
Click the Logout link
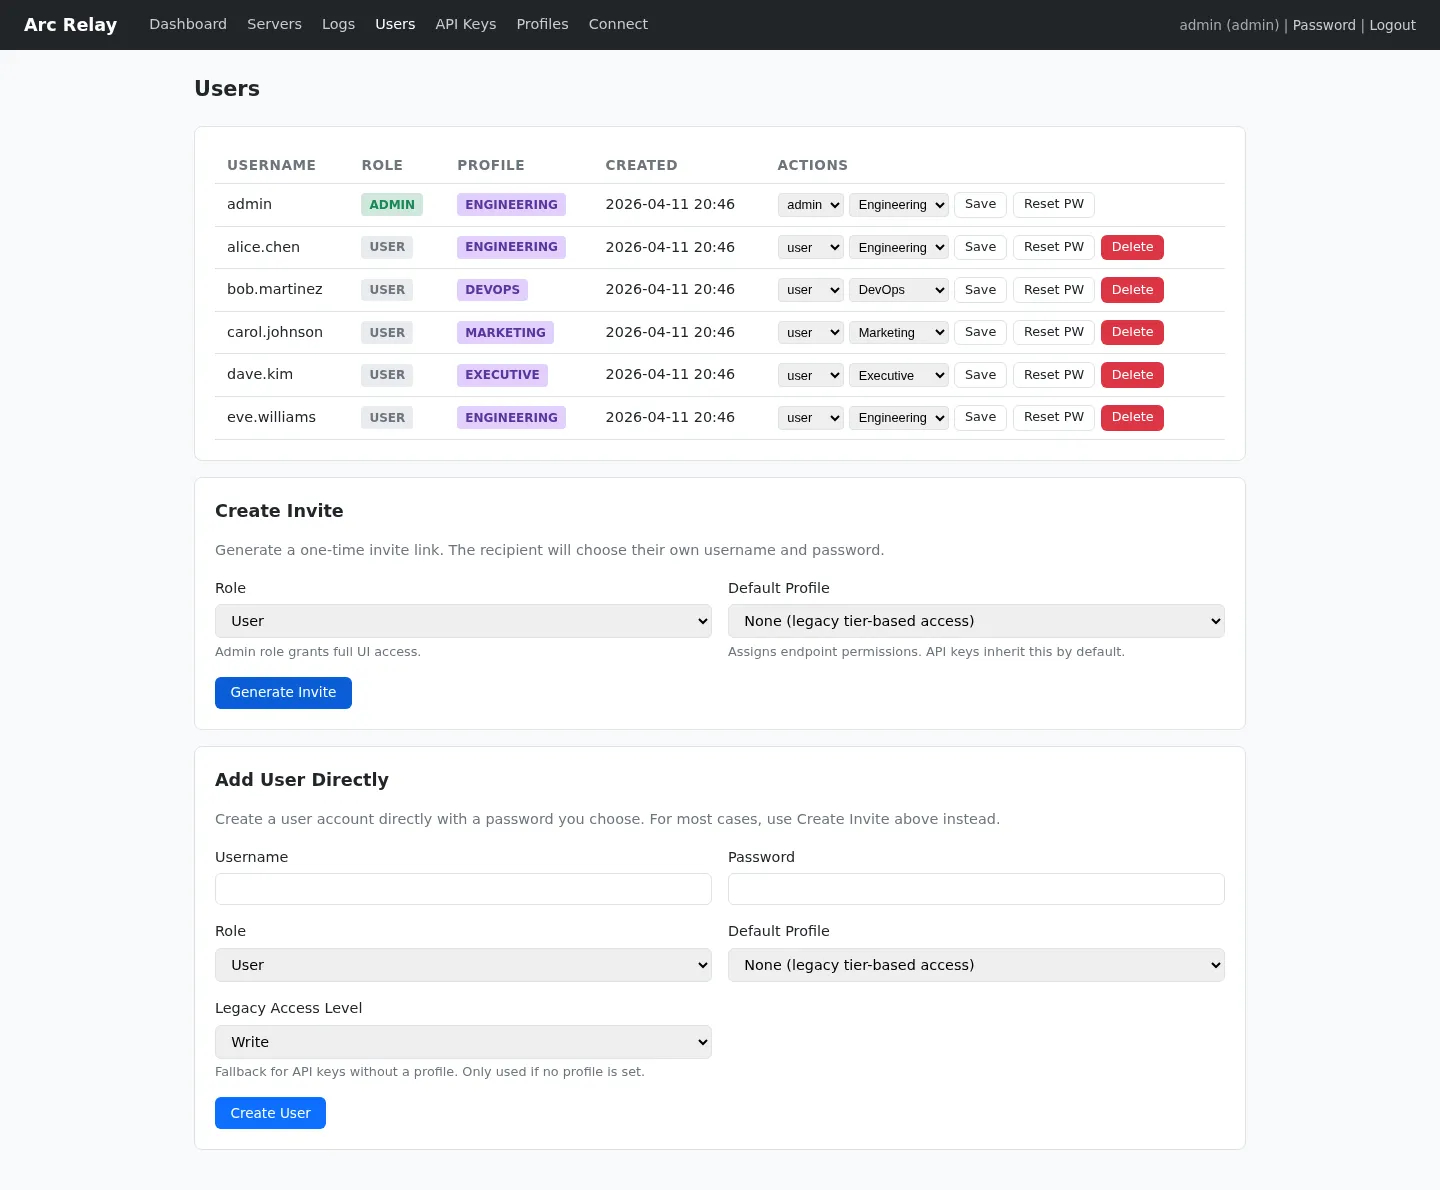(1392, 25)
